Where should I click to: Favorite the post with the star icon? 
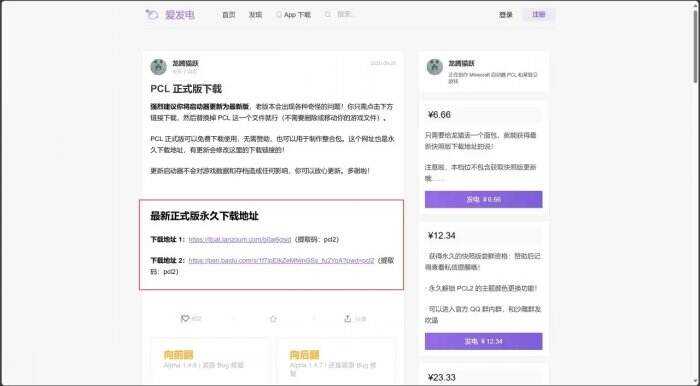point(273,319)
